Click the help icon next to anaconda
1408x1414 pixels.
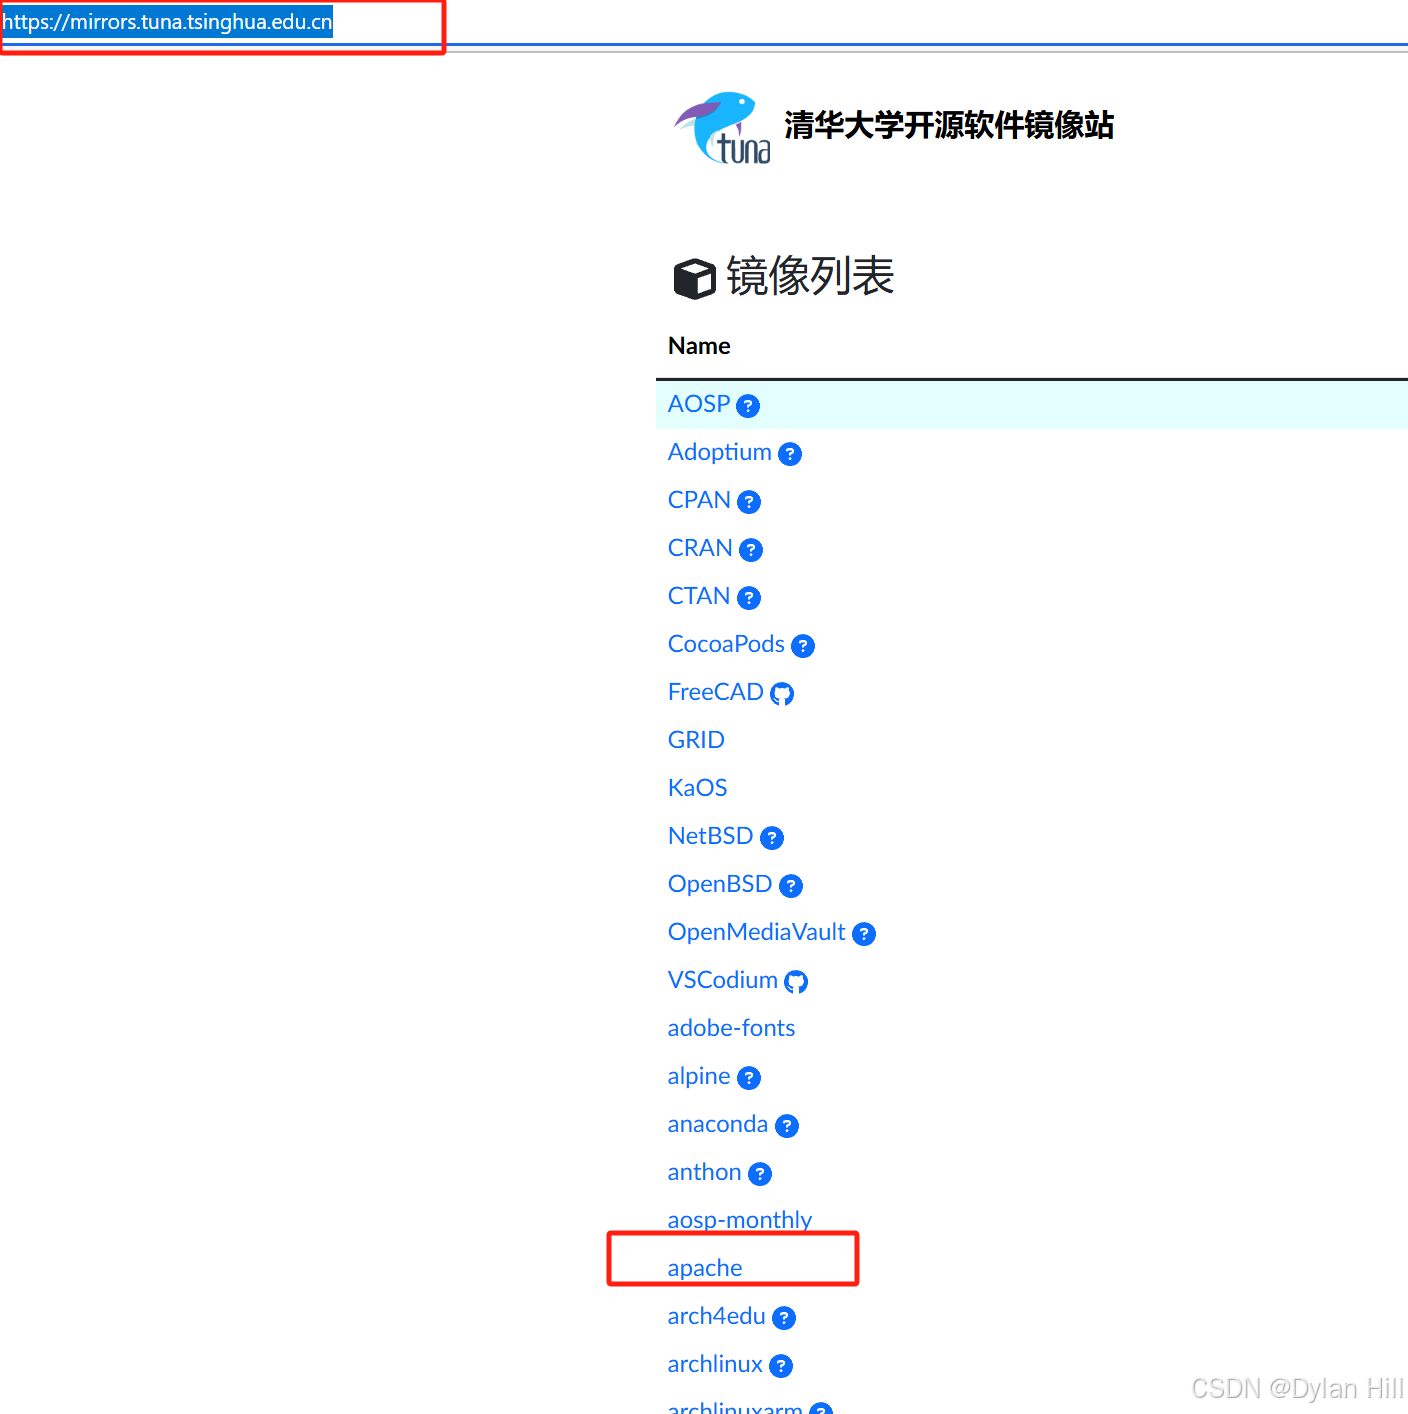point(787,1126)
